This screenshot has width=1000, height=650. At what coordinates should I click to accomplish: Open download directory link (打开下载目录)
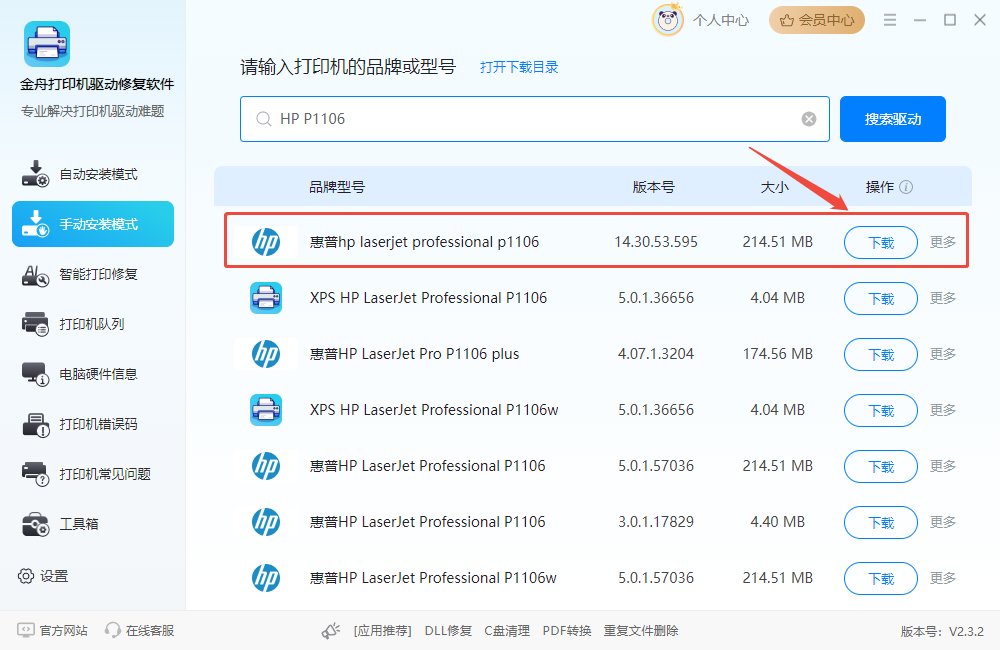tap(518, 67)
